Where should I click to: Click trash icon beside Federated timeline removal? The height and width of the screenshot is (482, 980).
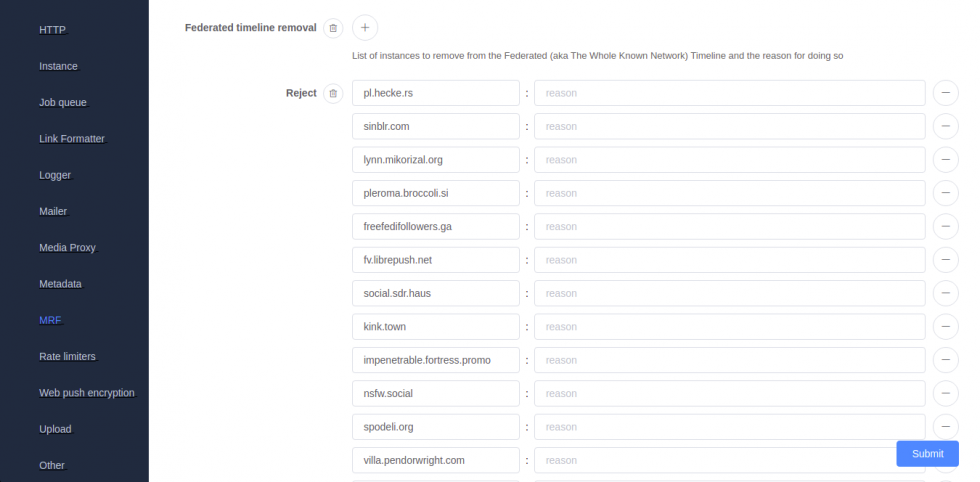click(x=334, y=28)
